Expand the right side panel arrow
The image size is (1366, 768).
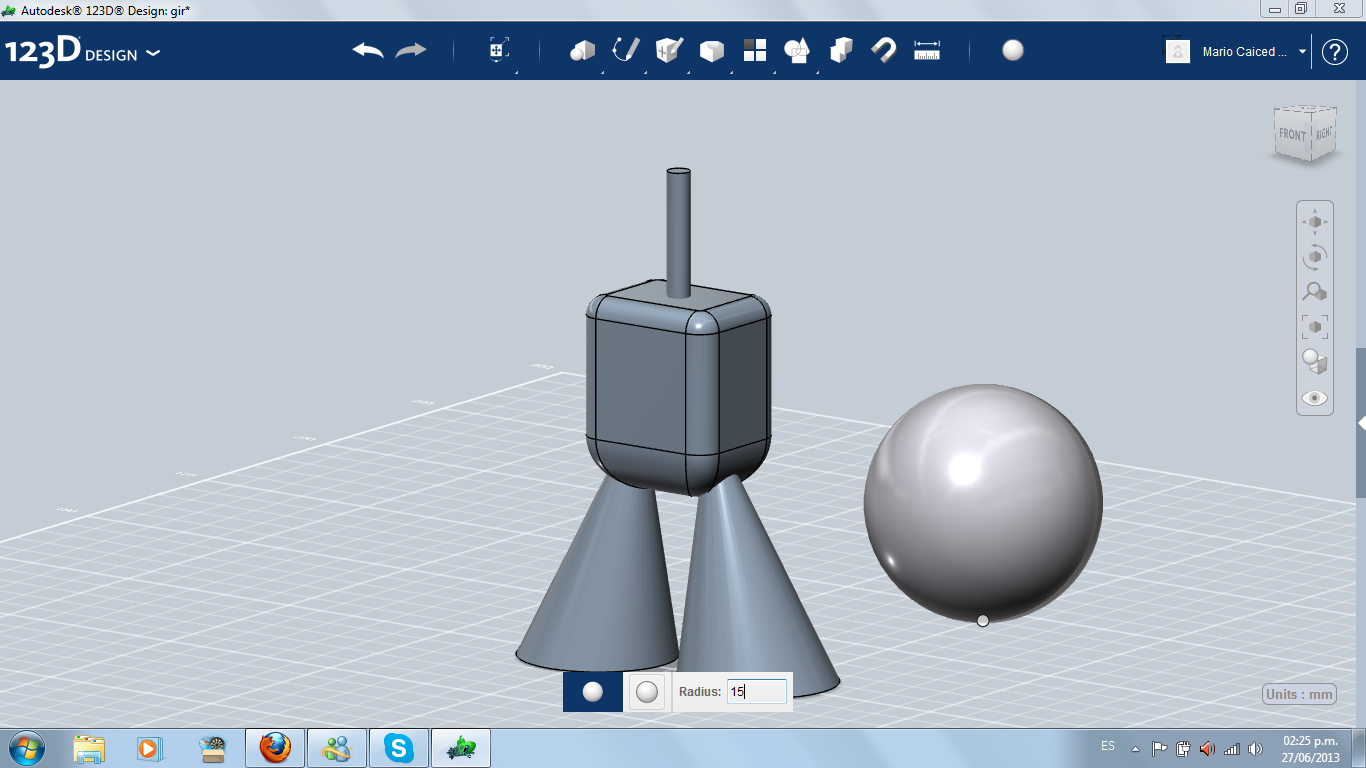click(1361, 423)
